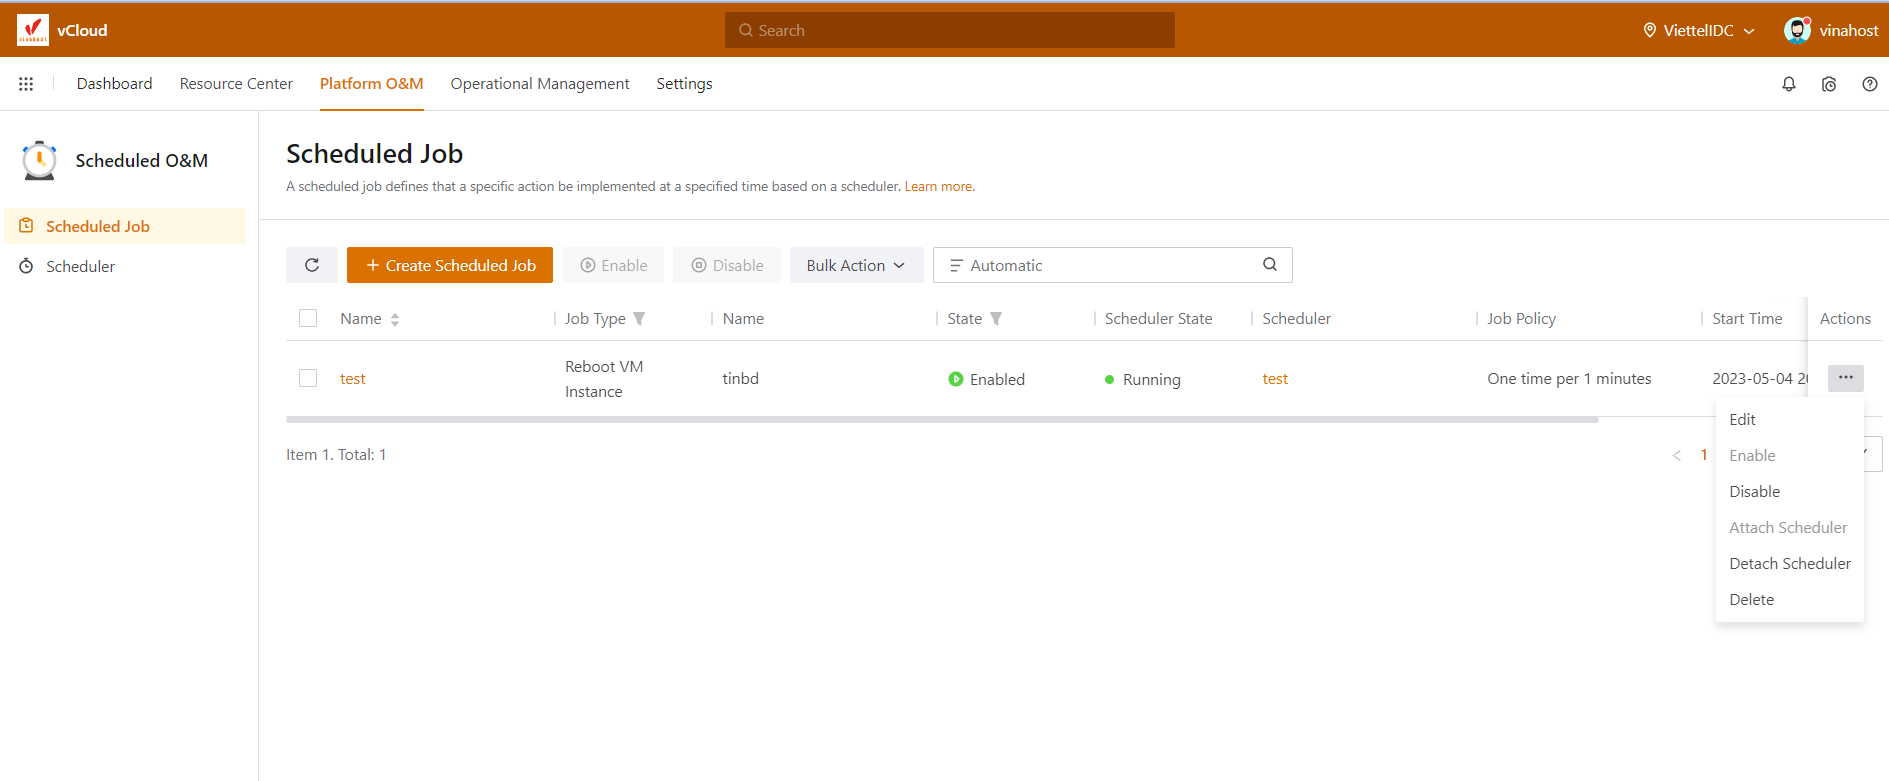This screenshot has width=1889, height=781.
Task: Open the ViettelIDC region dropdown
Action: pyautogui.click(x=1698, y=30)
